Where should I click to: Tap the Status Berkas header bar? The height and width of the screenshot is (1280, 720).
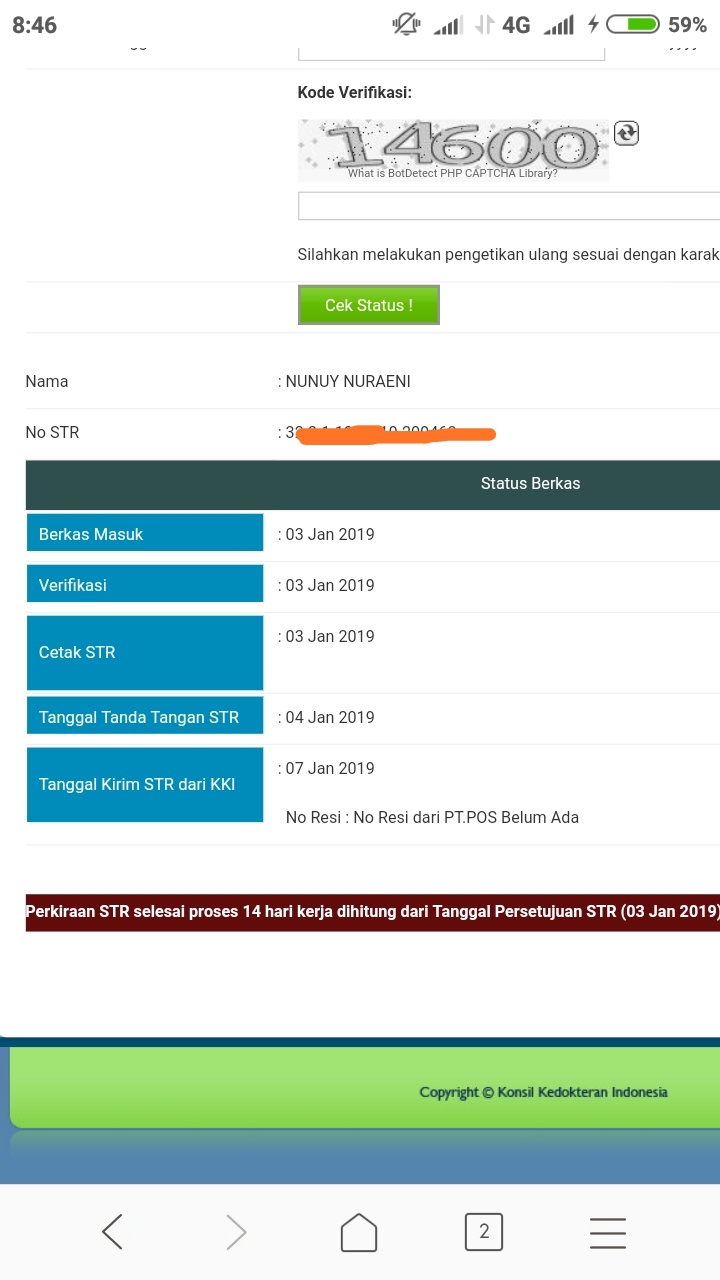tap(530, 483)
